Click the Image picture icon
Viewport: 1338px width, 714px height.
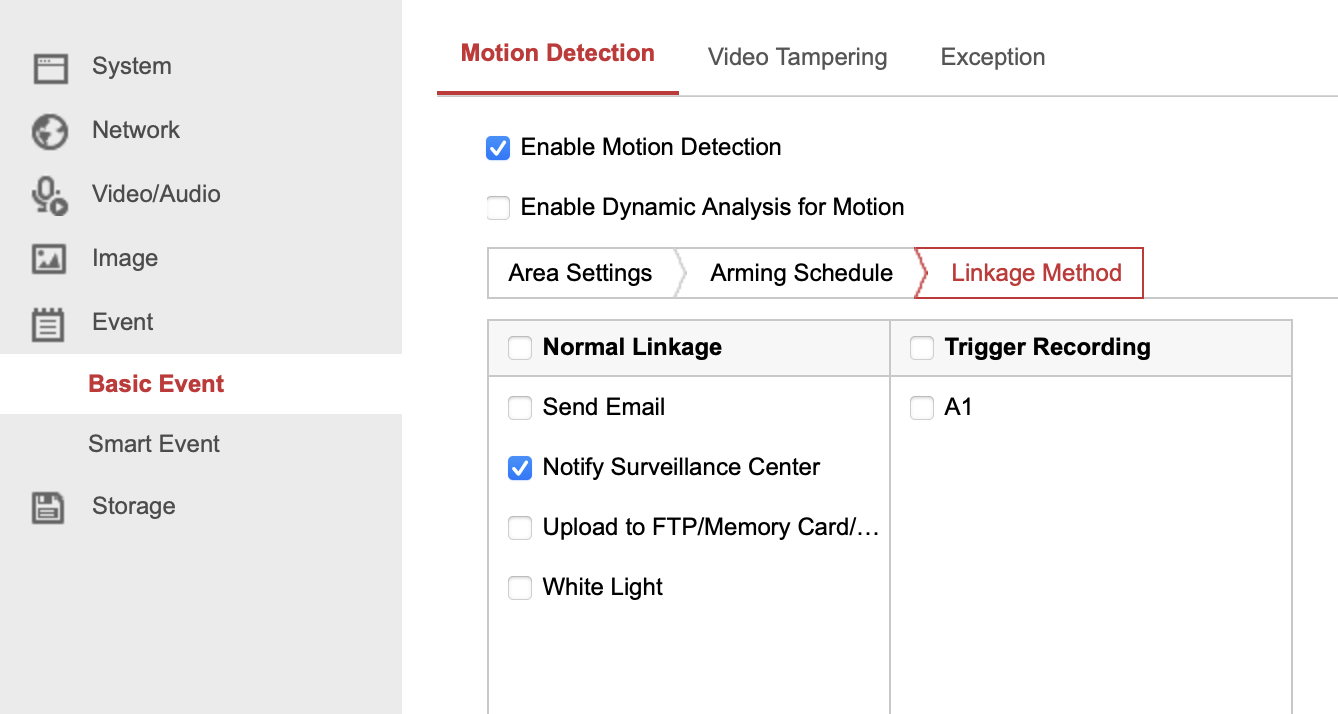50,259
